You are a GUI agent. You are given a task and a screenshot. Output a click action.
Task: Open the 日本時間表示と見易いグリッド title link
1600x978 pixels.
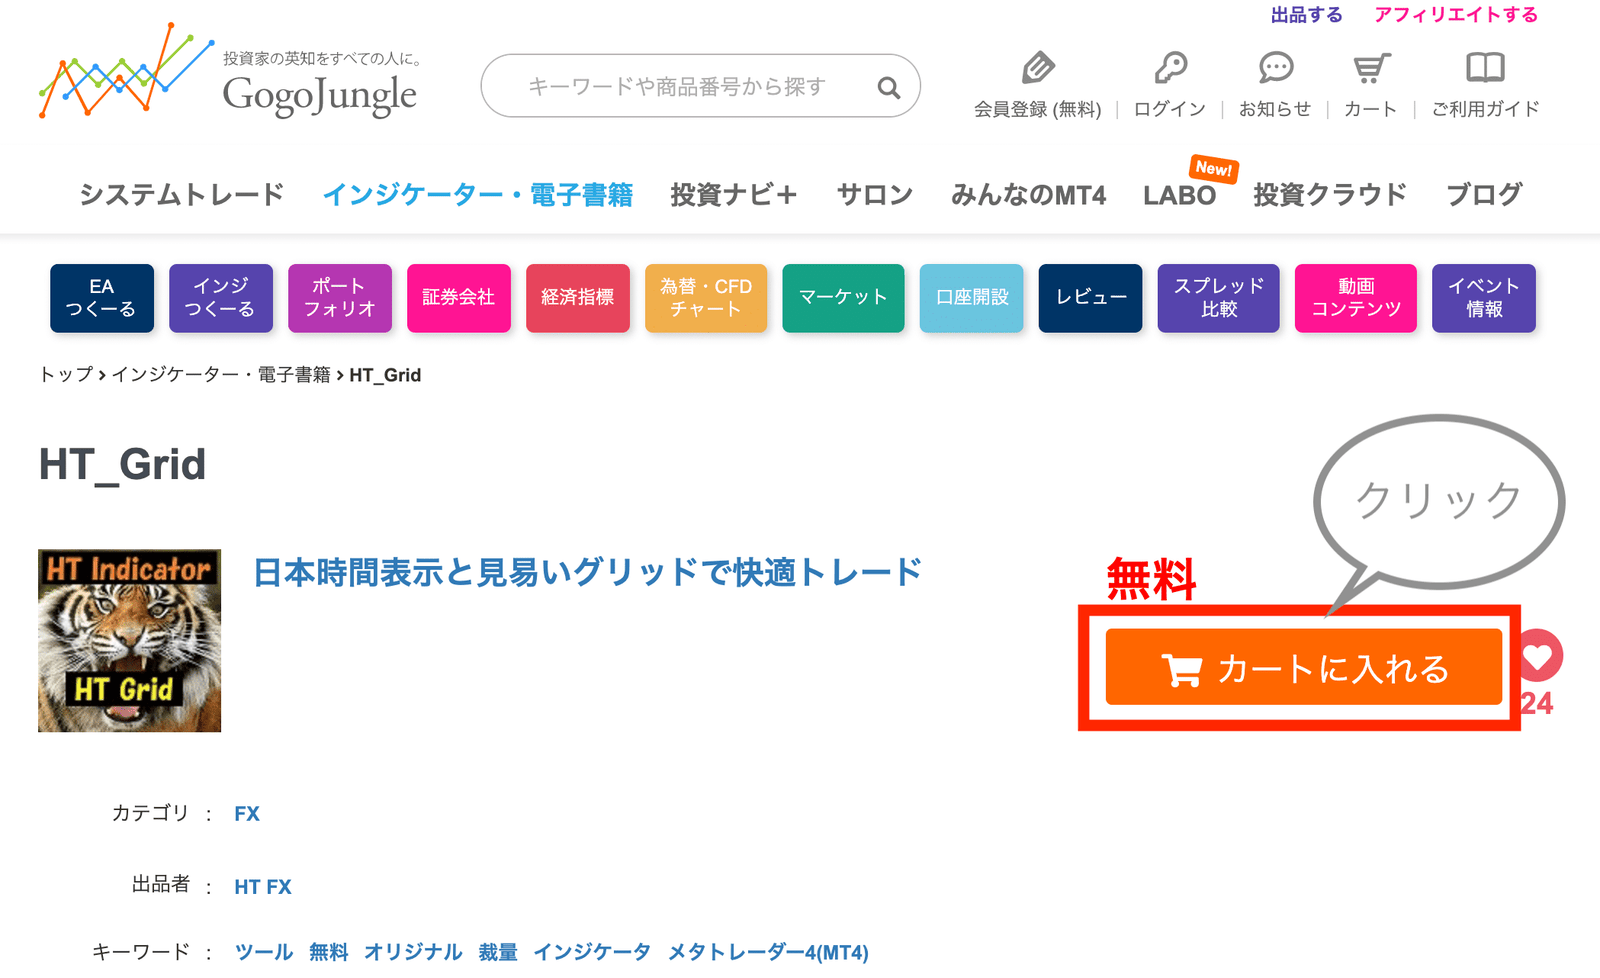point(588,572)
